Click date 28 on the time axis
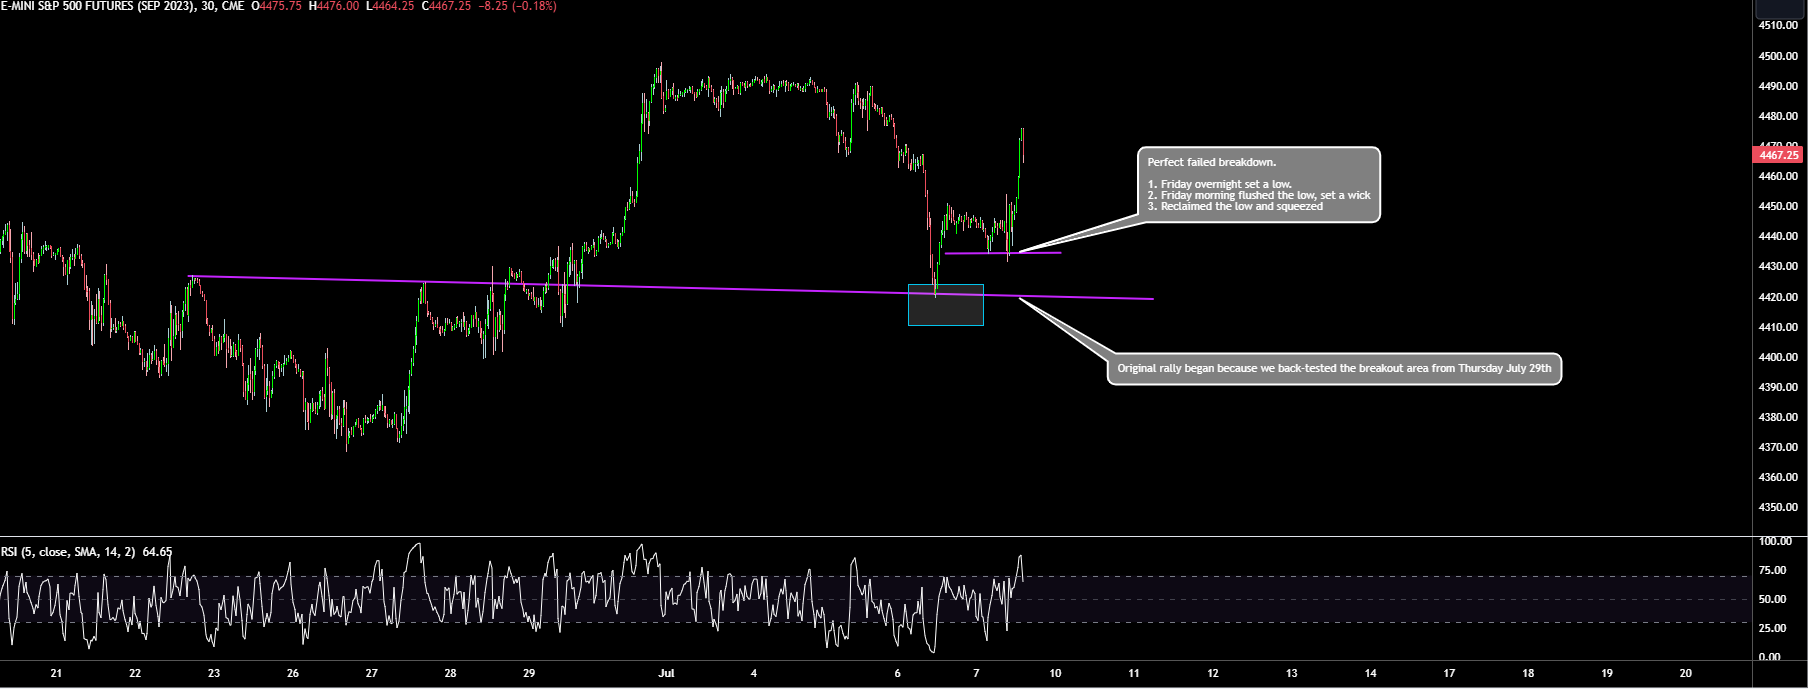 [450, 673]
